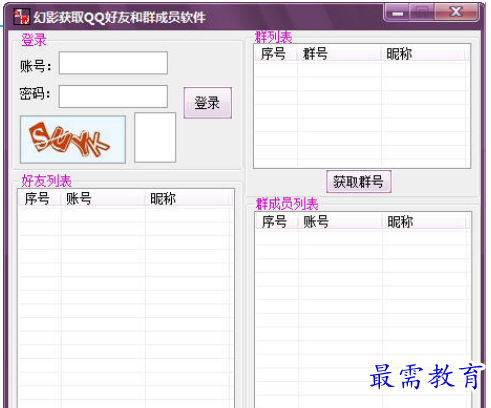Click the 昵称 column header in 群列表
The height and width of the screenshot is (408, 491).
coord(423,54)
